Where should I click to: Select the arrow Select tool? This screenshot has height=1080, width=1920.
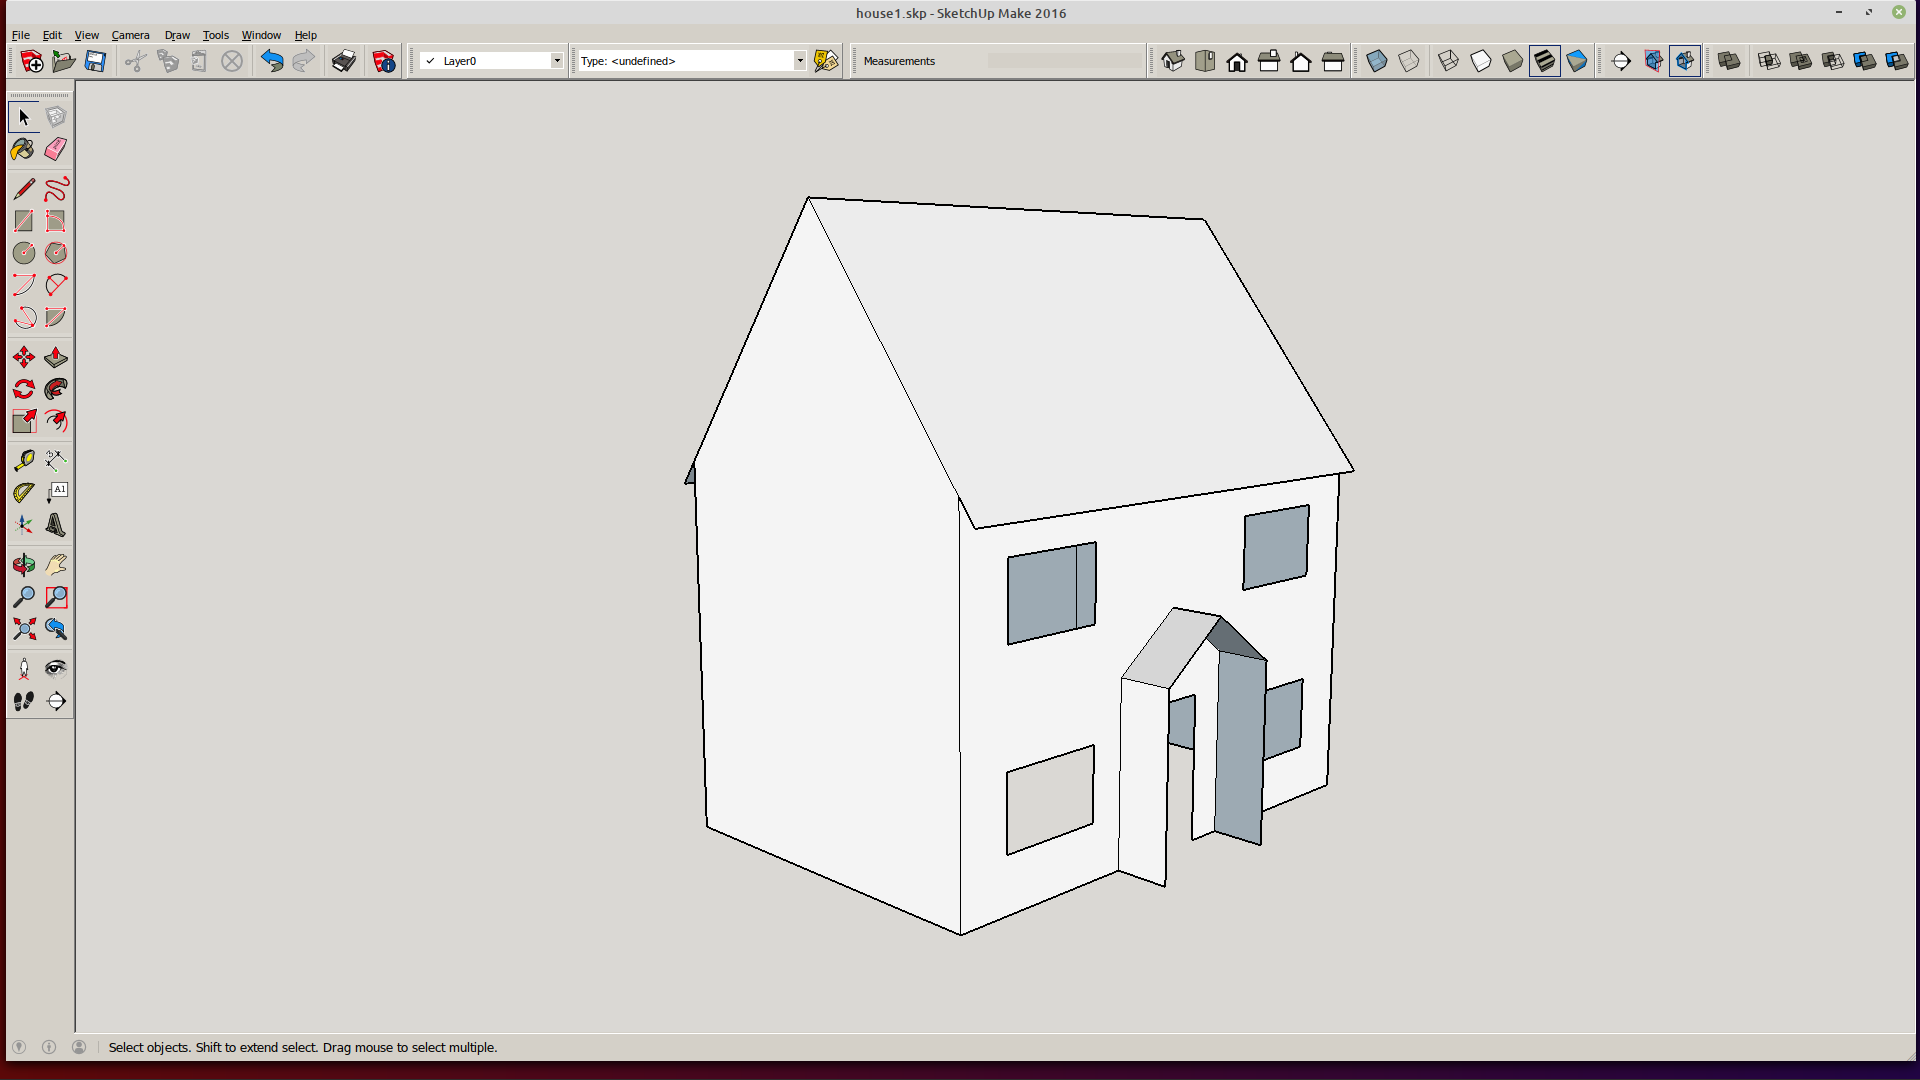[x=24, y=117]
